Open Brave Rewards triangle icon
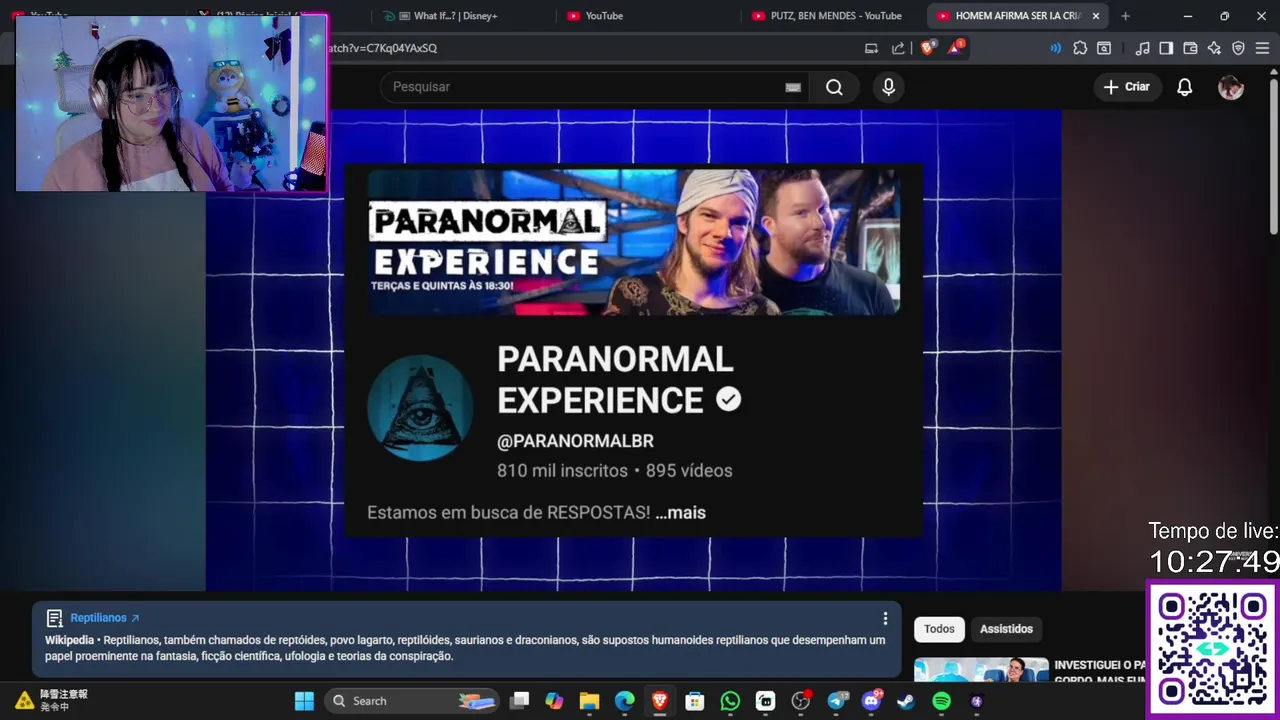 coord(955,47)
